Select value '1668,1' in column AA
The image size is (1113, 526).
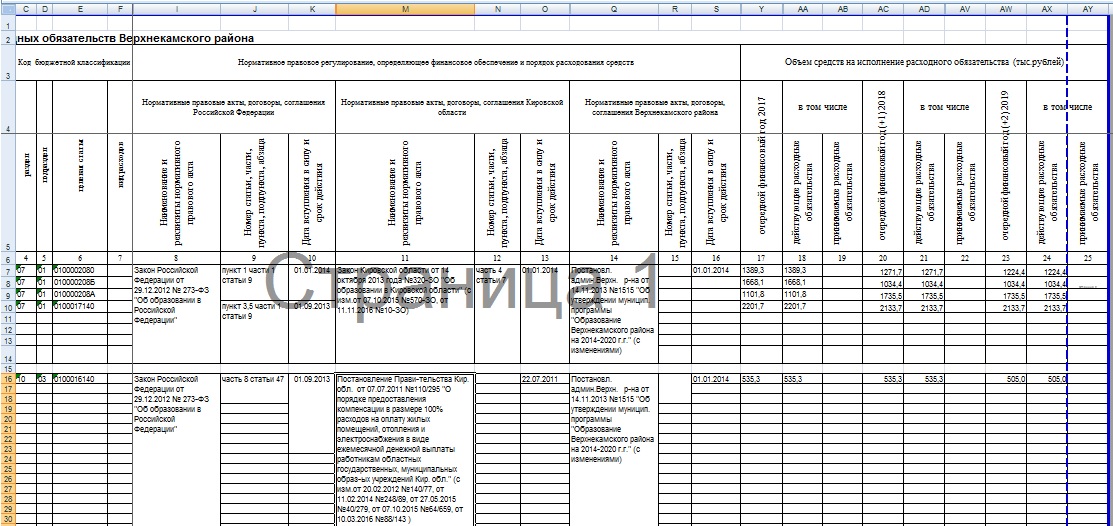coord(803,283)
